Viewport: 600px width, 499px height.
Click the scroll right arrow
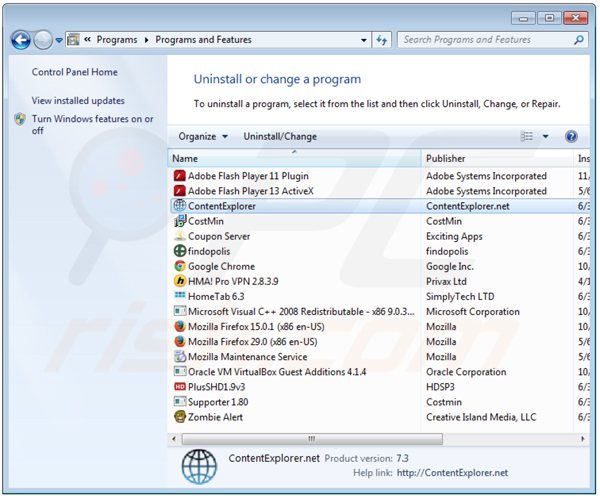click(582, 439)
